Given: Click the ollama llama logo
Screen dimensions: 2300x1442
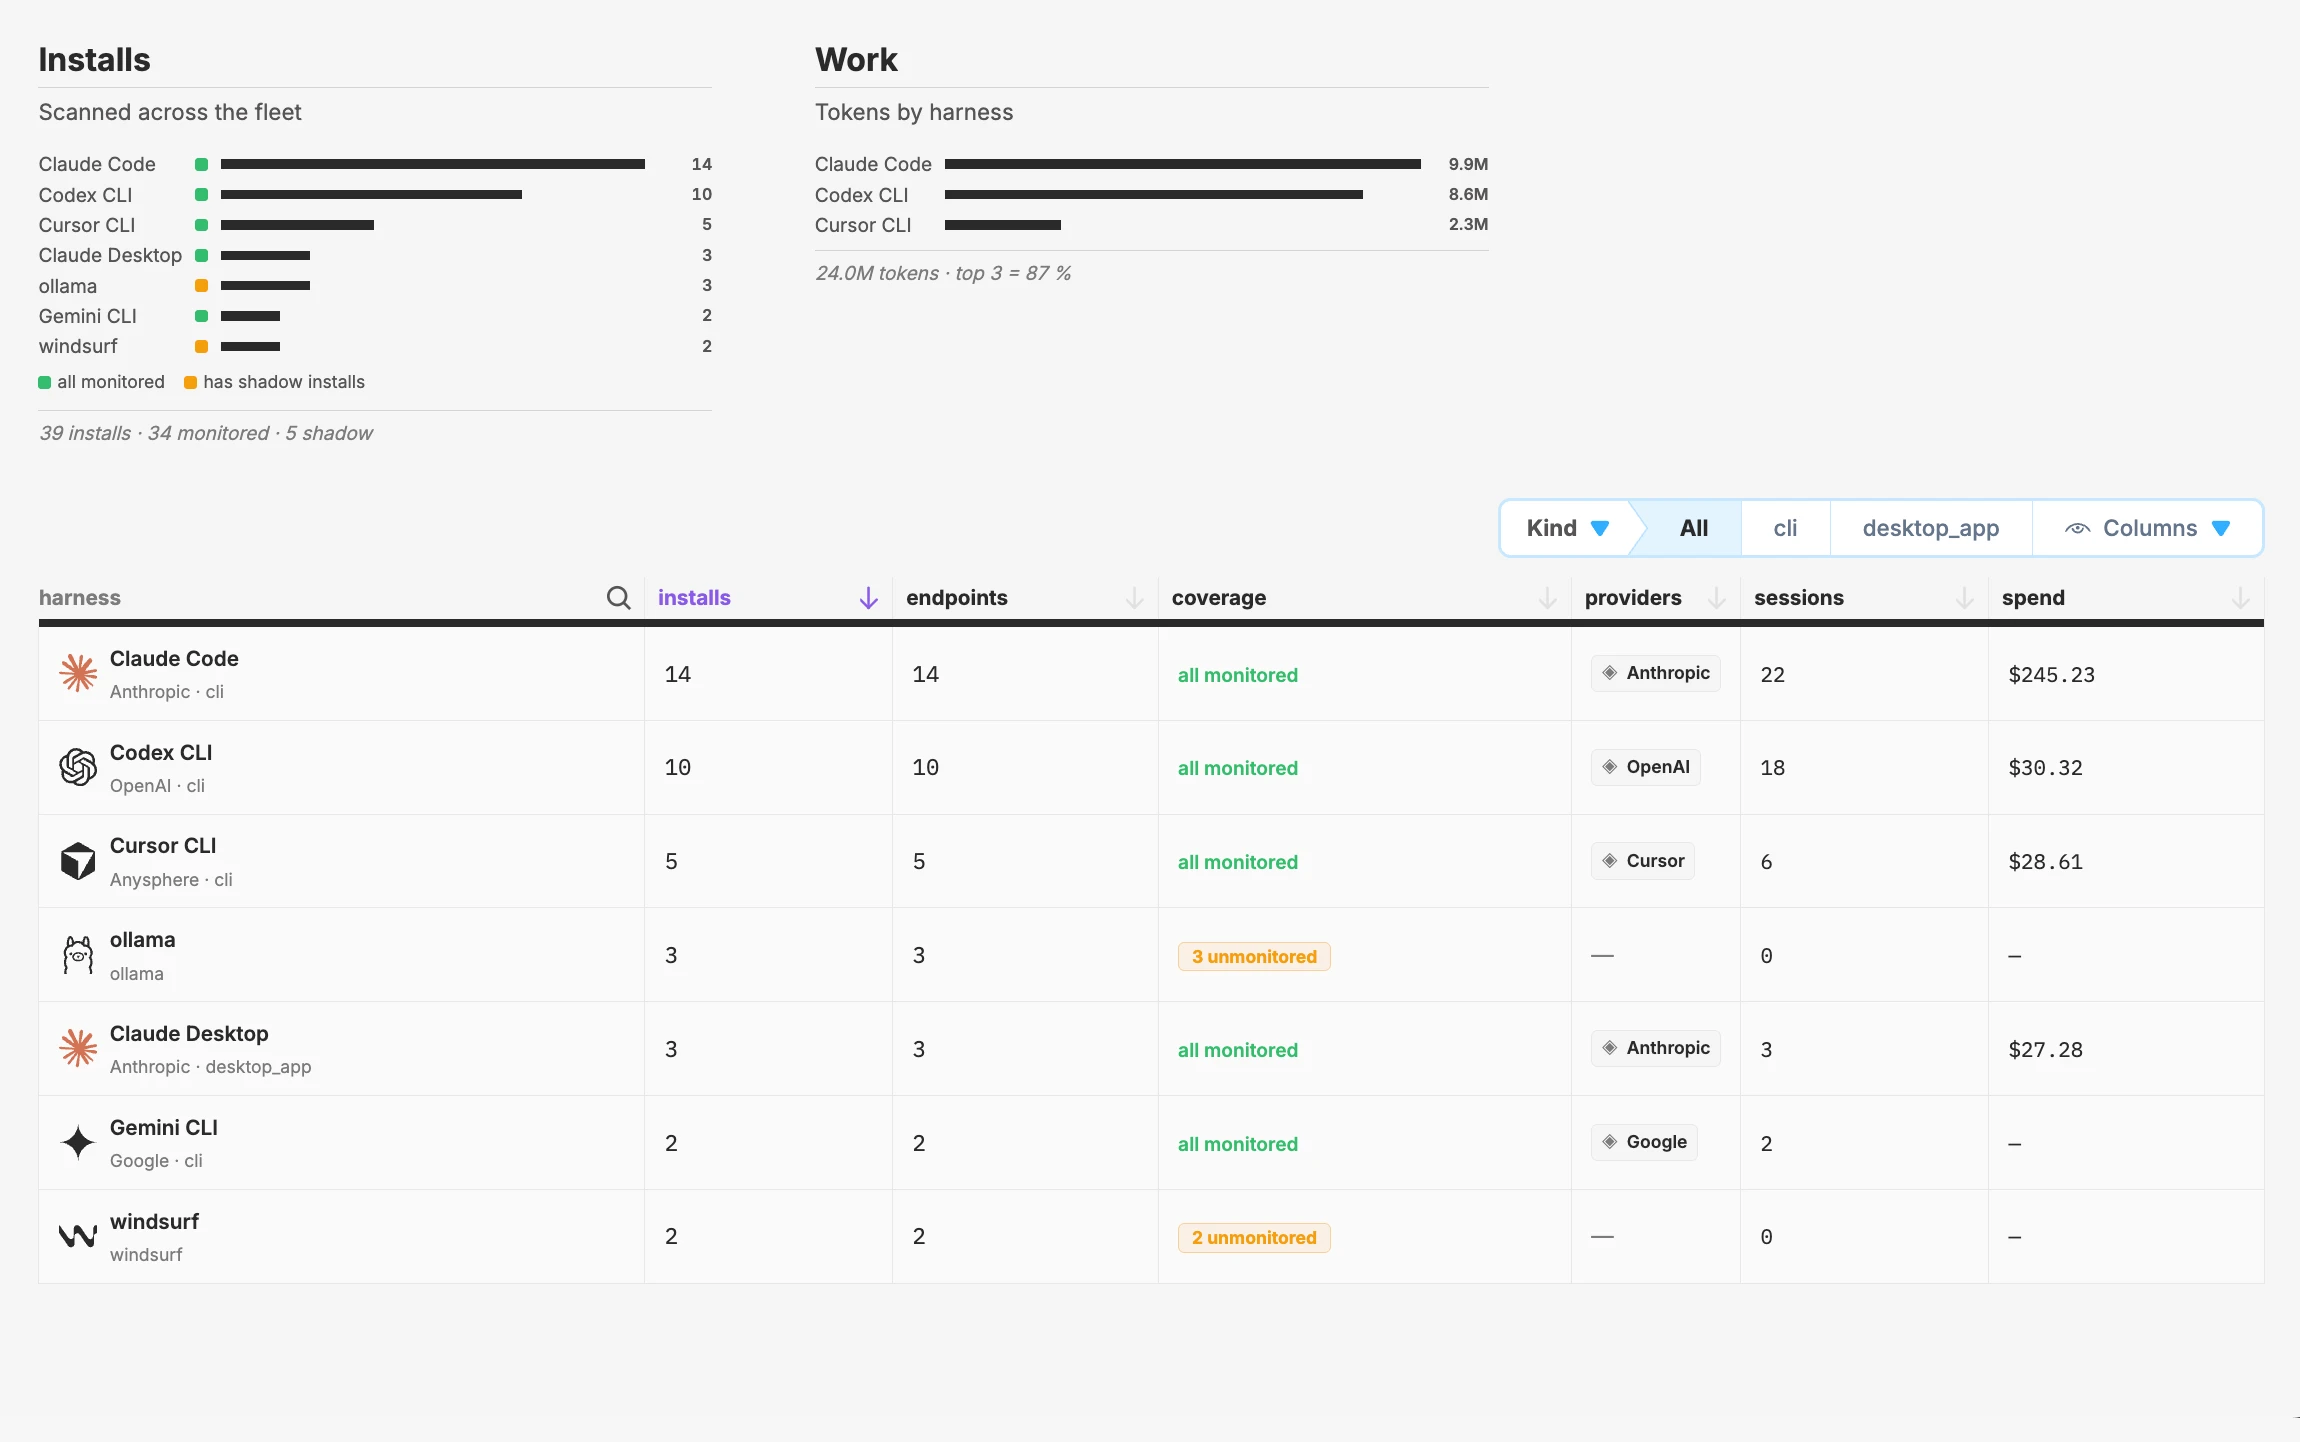Looking at the screenshot, I should coord(78,955).
